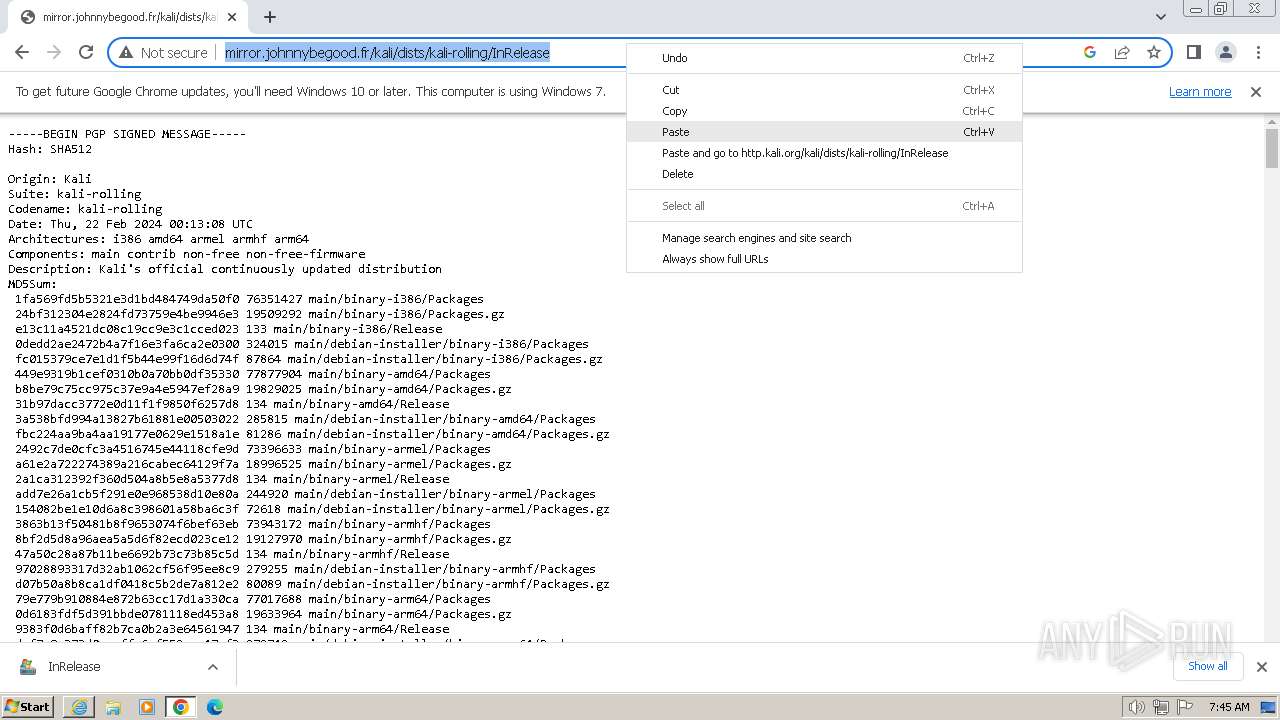Select Paste and go to http.kali.org
The width and height of the screenshot is (1280, 720).
tap(824, 153)
